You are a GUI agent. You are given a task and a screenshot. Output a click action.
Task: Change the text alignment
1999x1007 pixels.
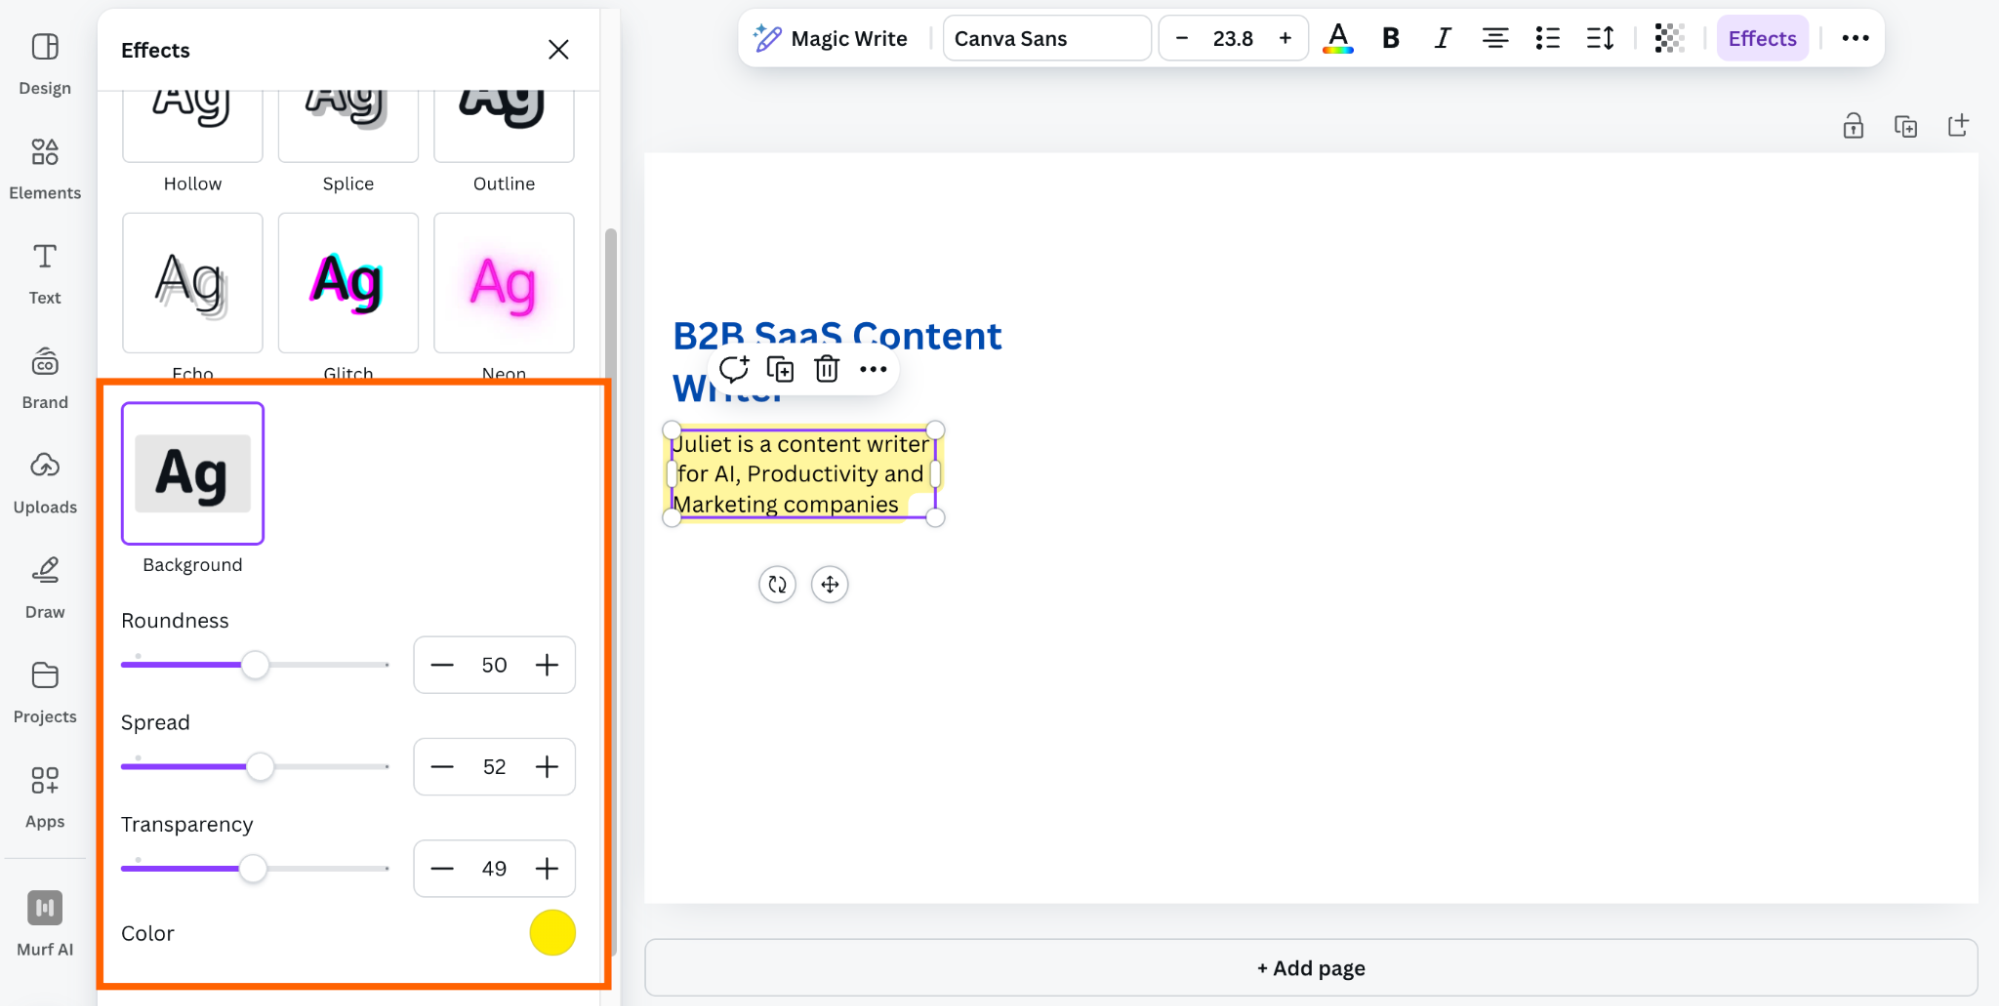[1495, 39]
